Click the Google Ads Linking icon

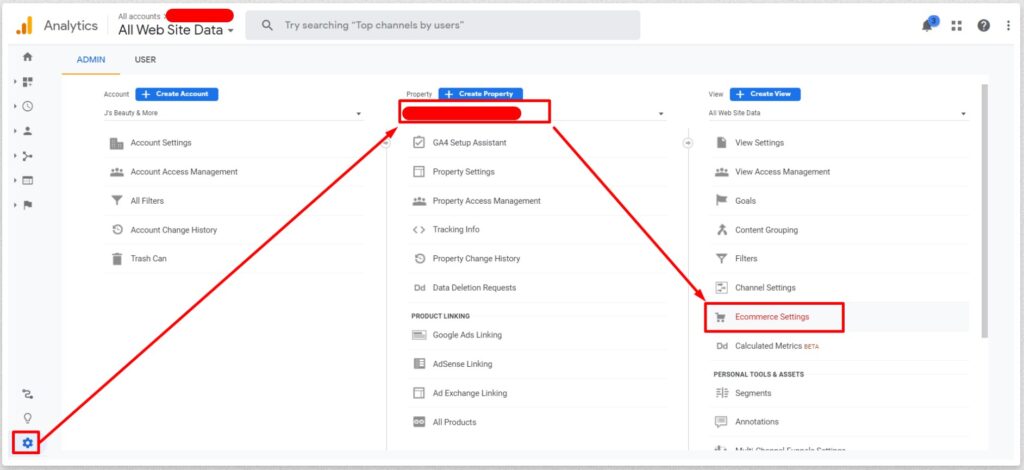pos(419,335)
